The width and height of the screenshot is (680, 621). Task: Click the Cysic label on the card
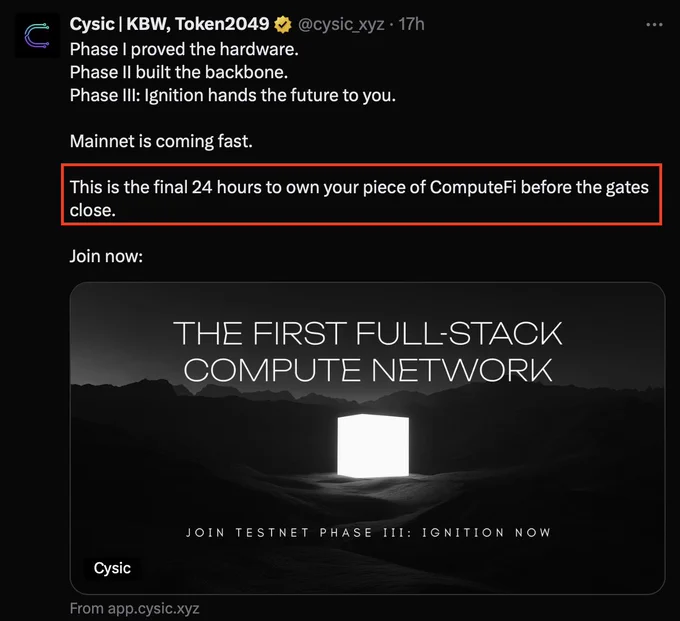(x=112, y=568)
